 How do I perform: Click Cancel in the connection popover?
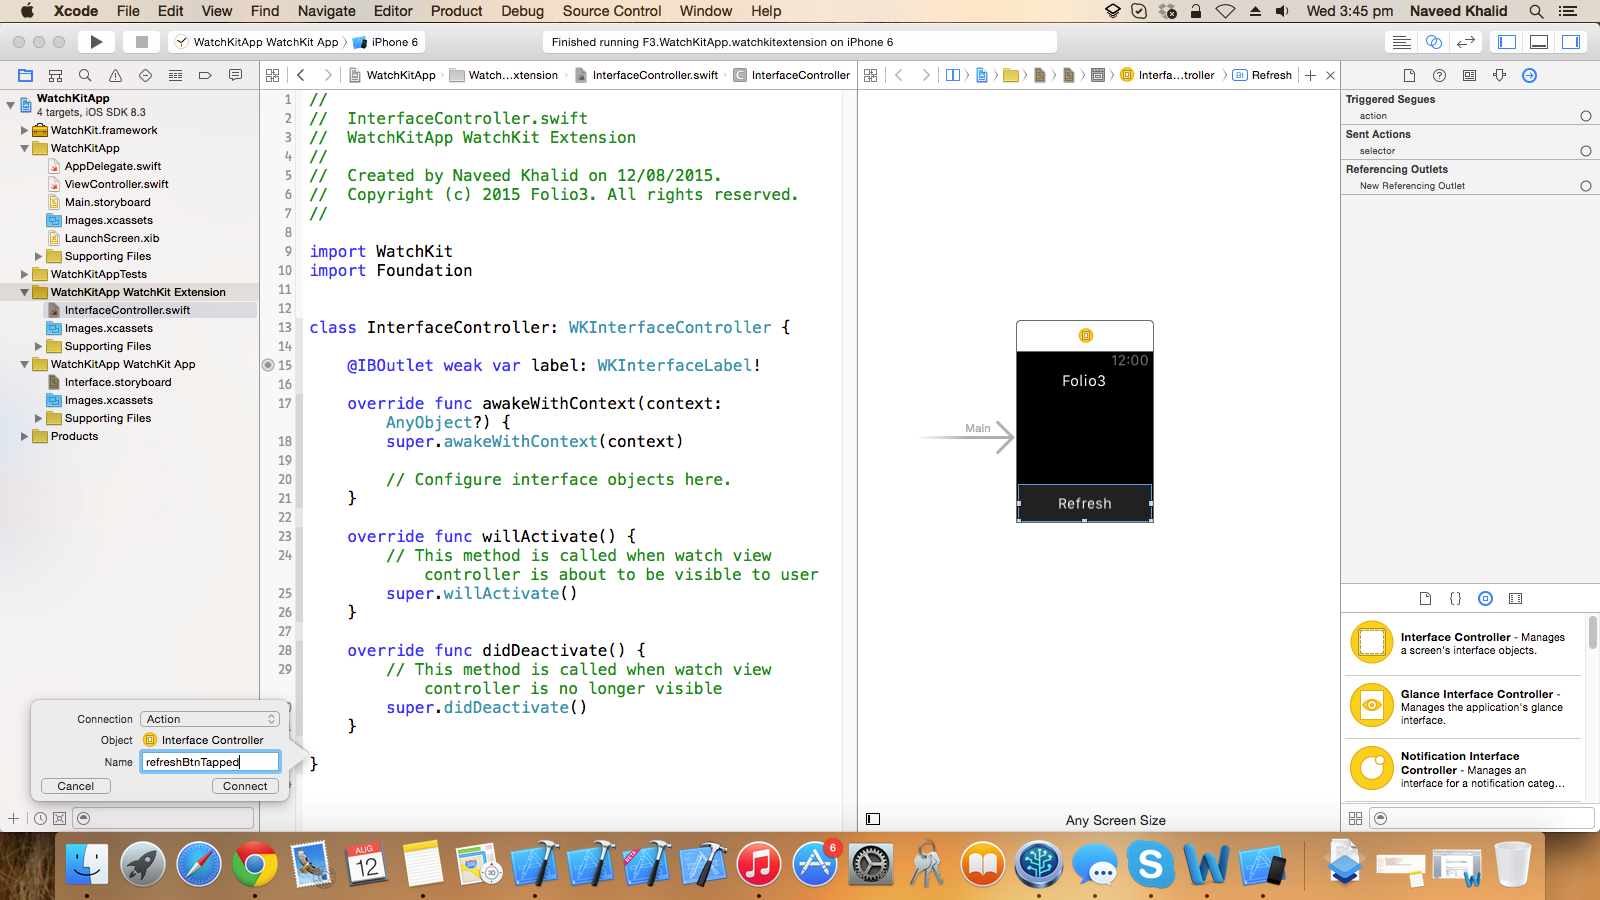click(75, 786)
